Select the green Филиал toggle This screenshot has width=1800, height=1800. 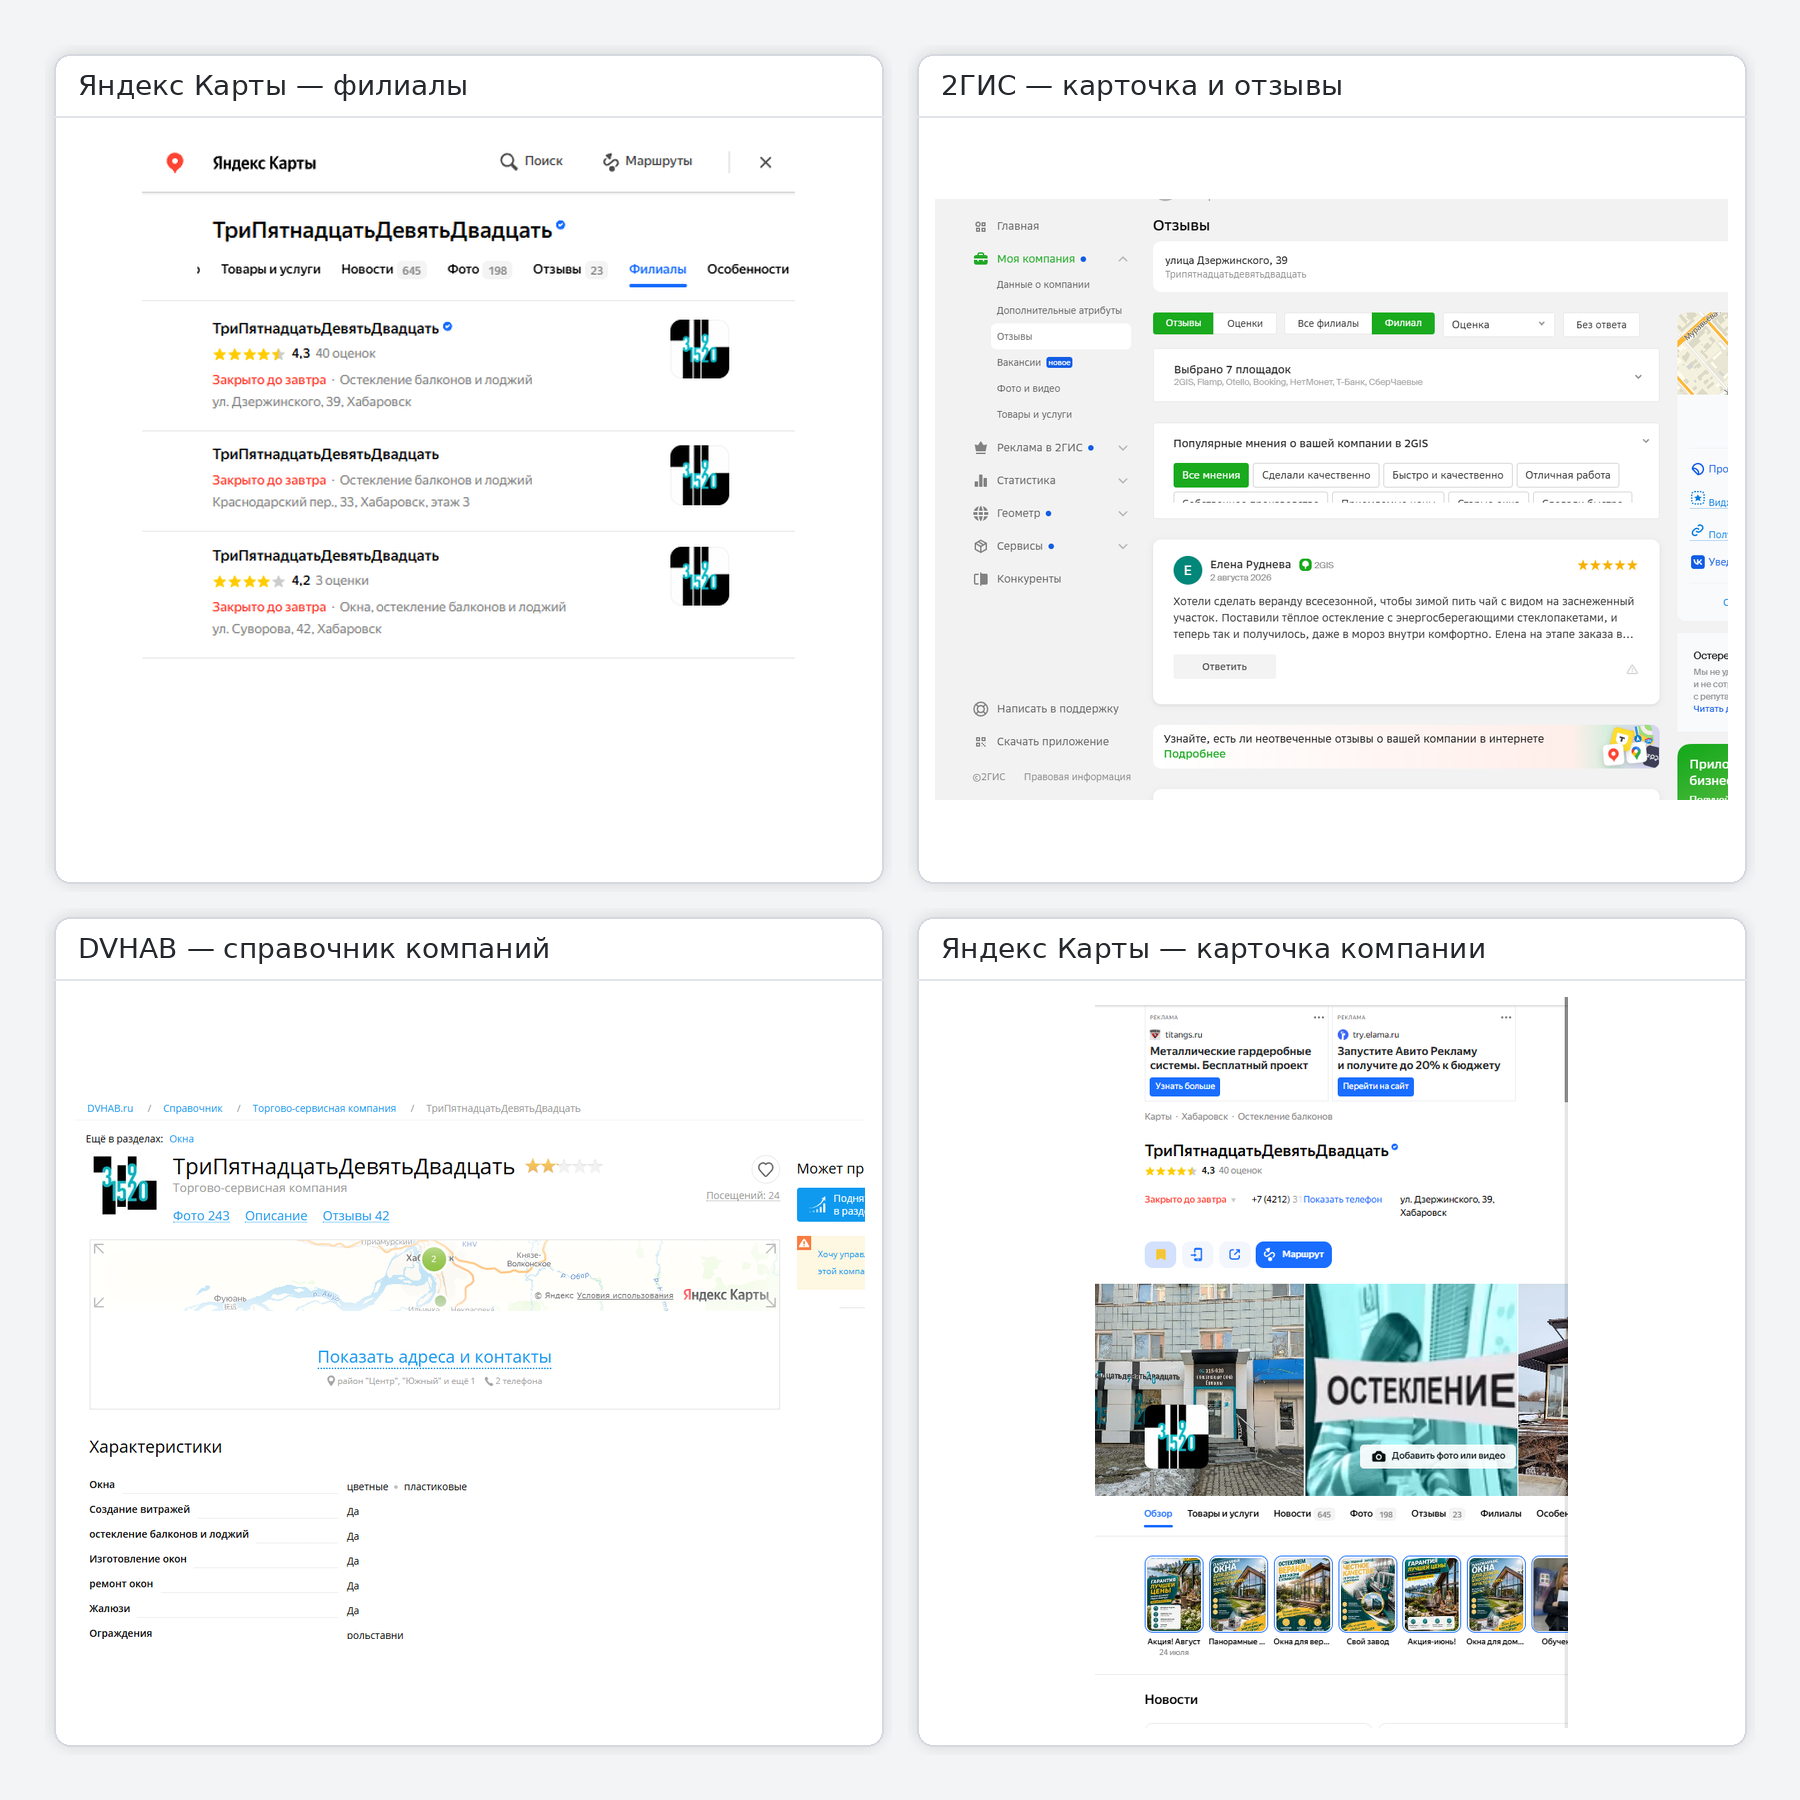point(1403,323)
